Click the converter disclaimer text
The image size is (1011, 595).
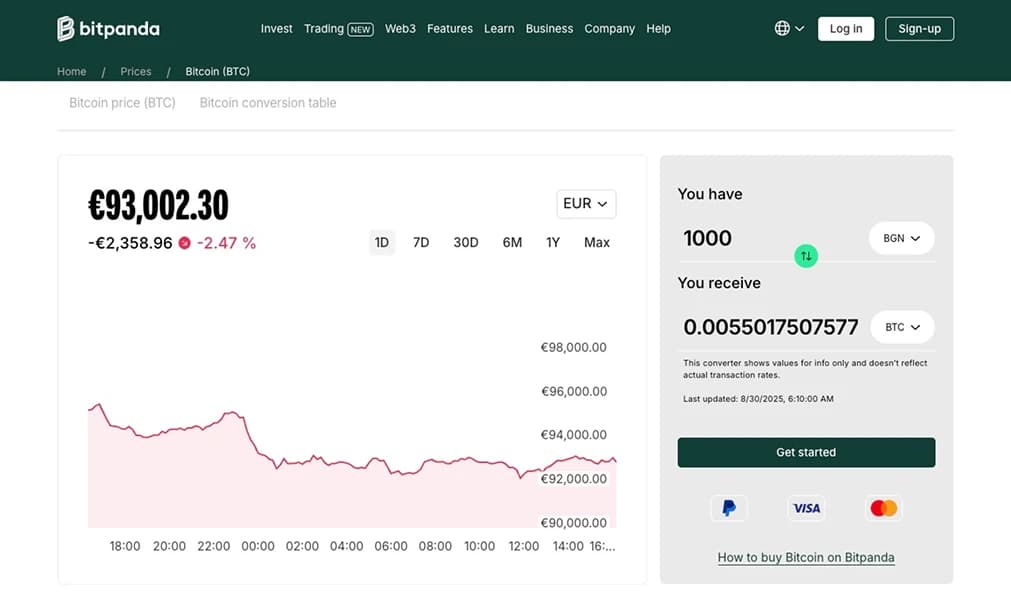(805, 369)
